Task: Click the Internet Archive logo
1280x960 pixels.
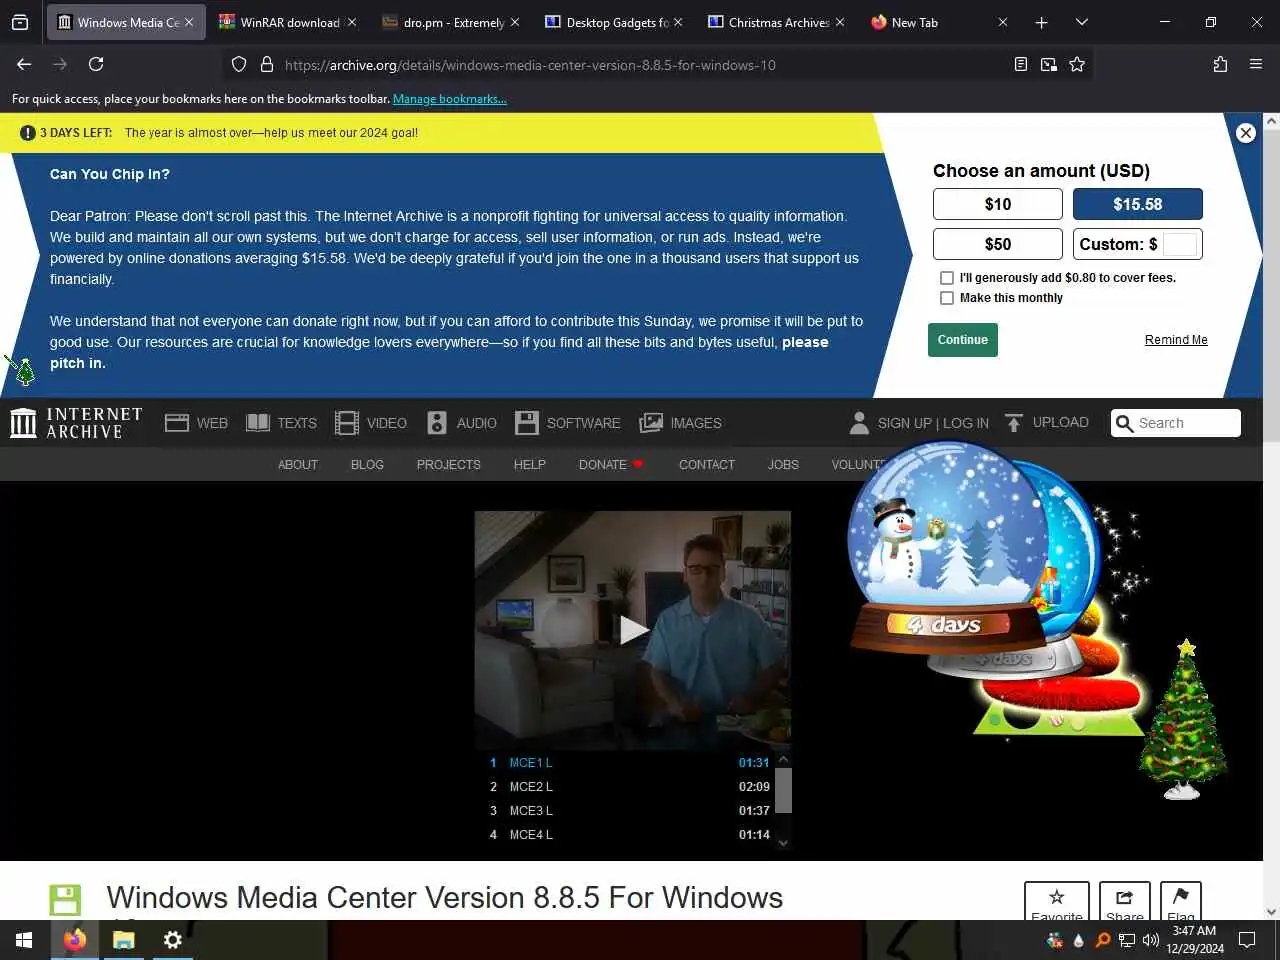Action: pyautogui.click(x=76, y=423)
